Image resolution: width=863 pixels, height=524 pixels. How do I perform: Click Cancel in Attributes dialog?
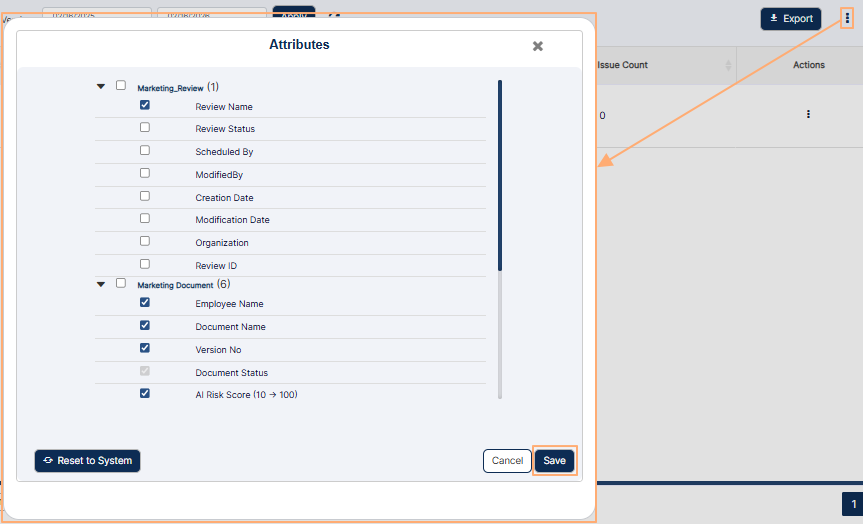[x=507, y=461]
